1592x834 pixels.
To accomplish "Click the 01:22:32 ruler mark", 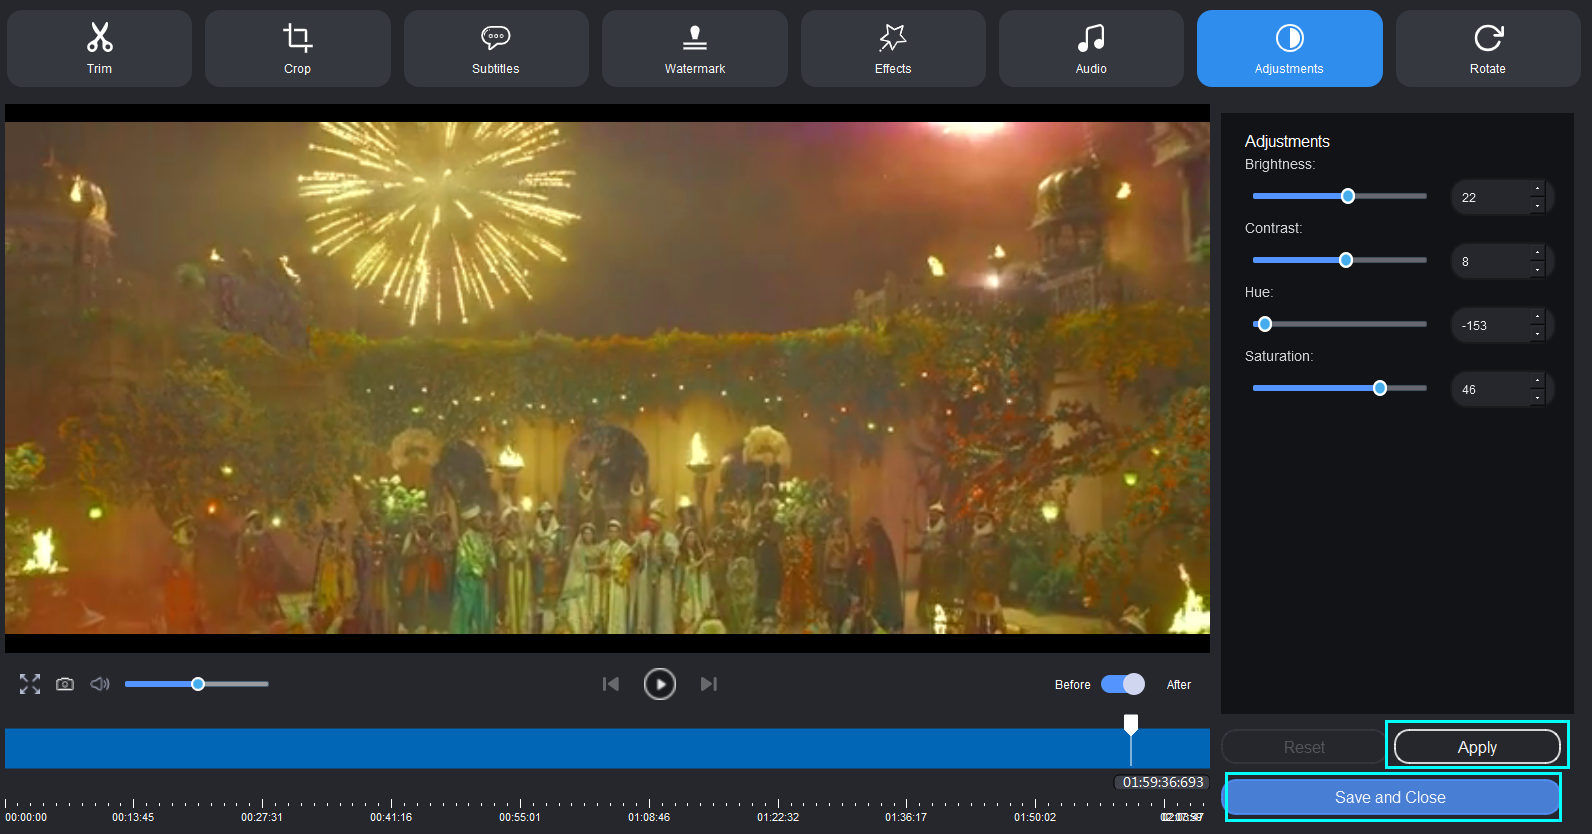I will point(778,817).
